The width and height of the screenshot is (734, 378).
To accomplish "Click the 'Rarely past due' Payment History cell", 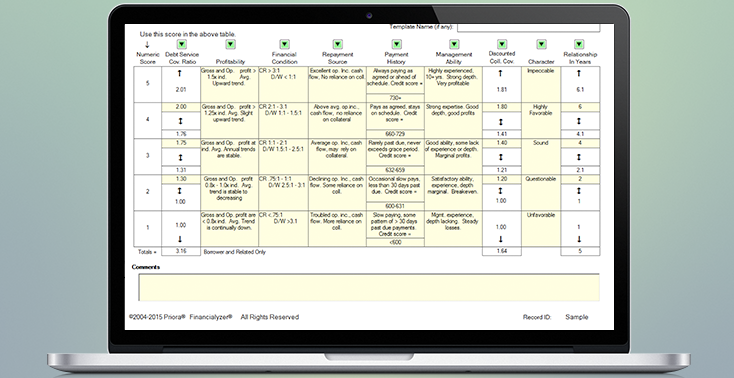I will pos(396,152).
